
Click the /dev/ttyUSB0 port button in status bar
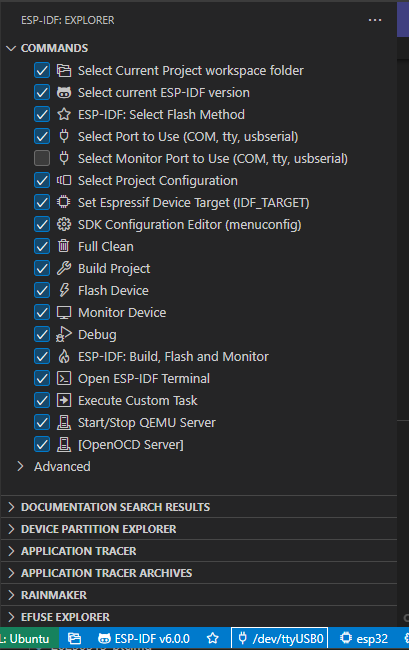280,638
